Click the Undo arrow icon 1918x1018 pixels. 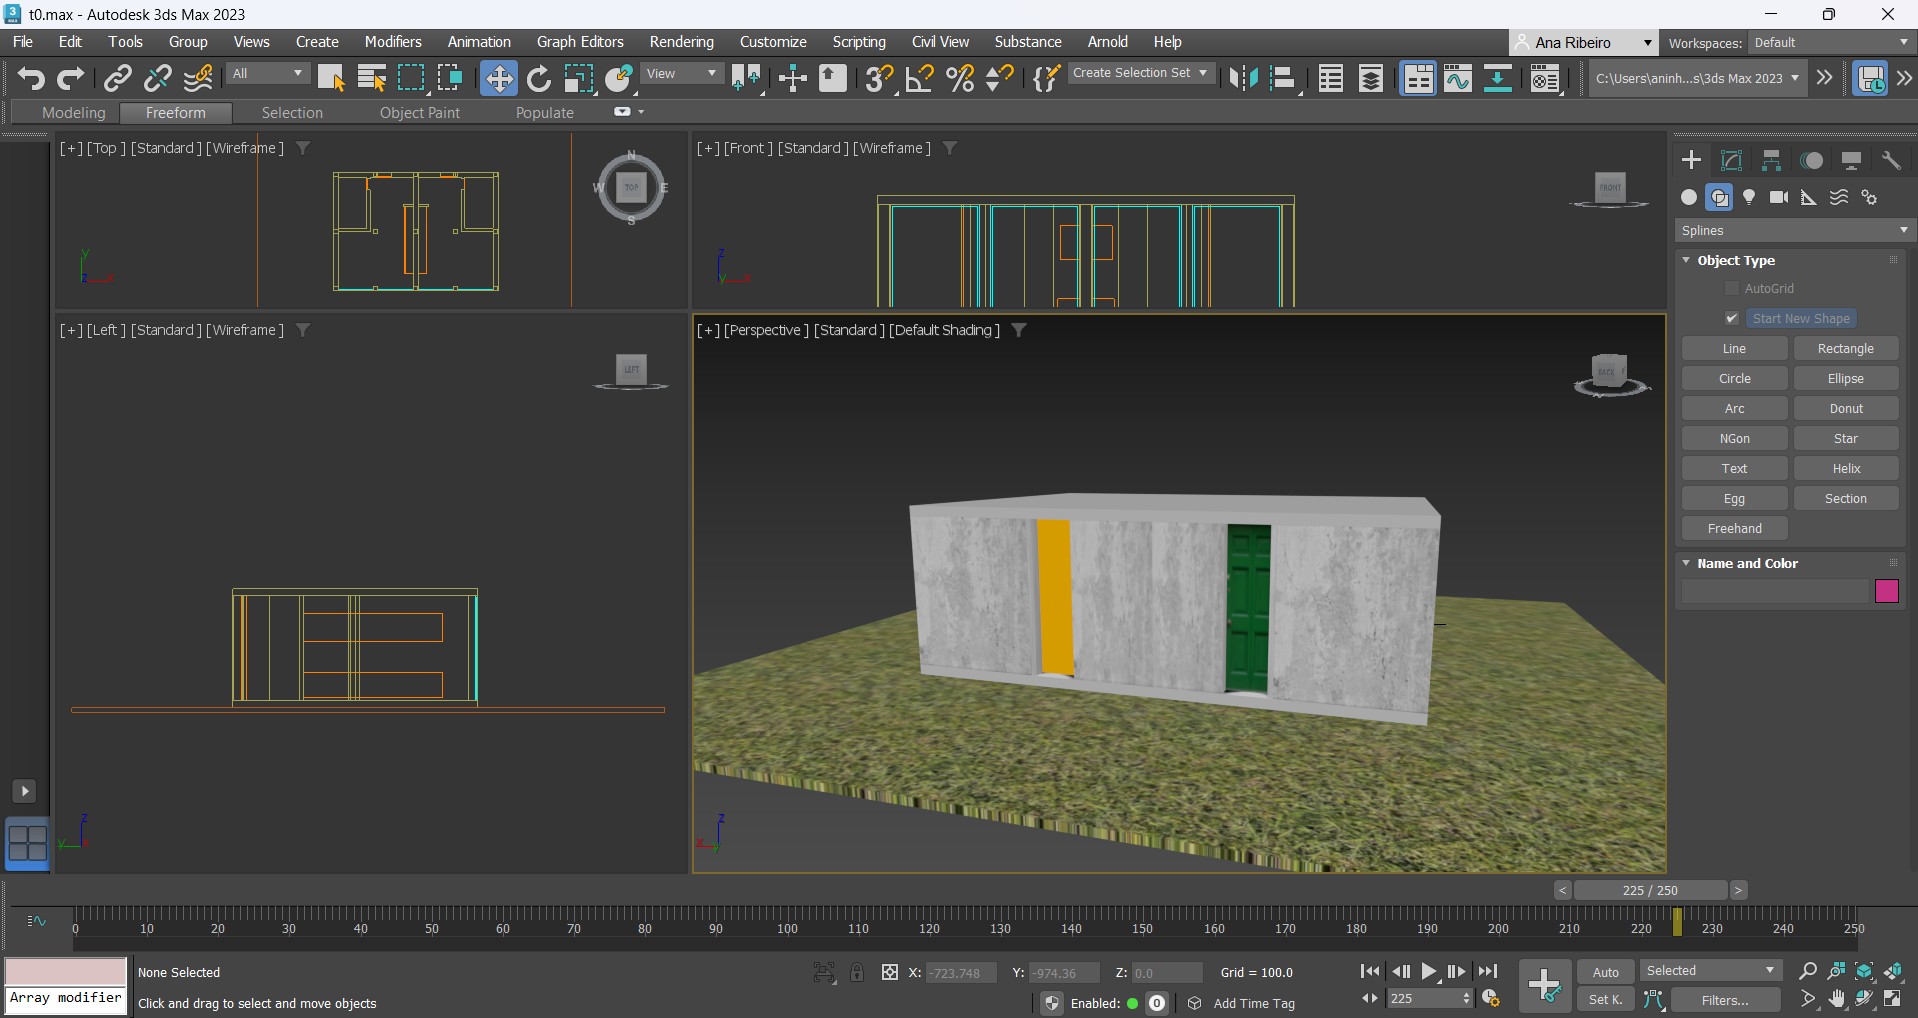30,78
